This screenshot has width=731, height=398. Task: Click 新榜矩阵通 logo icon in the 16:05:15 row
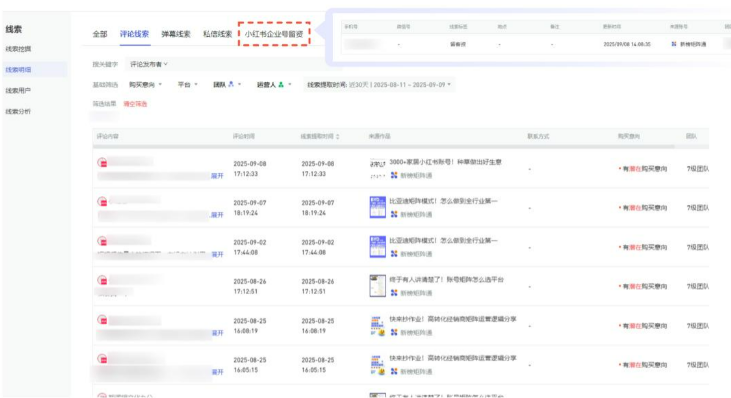click(x=394, y=371)
